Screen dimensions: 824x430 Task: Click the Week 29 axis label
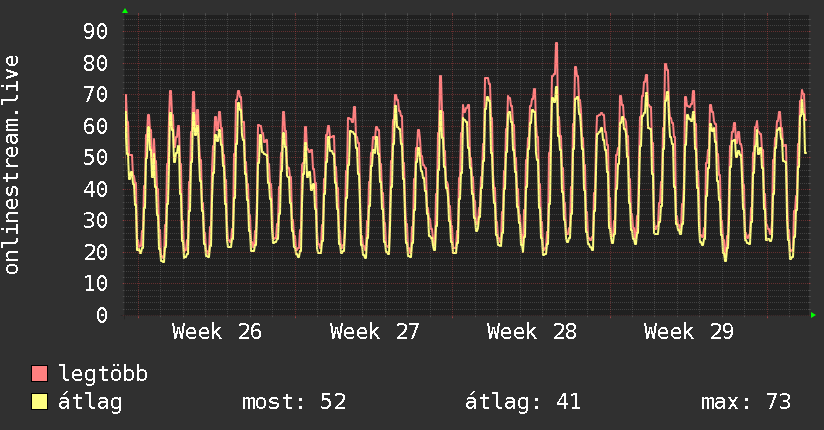(x=688, y=331)
